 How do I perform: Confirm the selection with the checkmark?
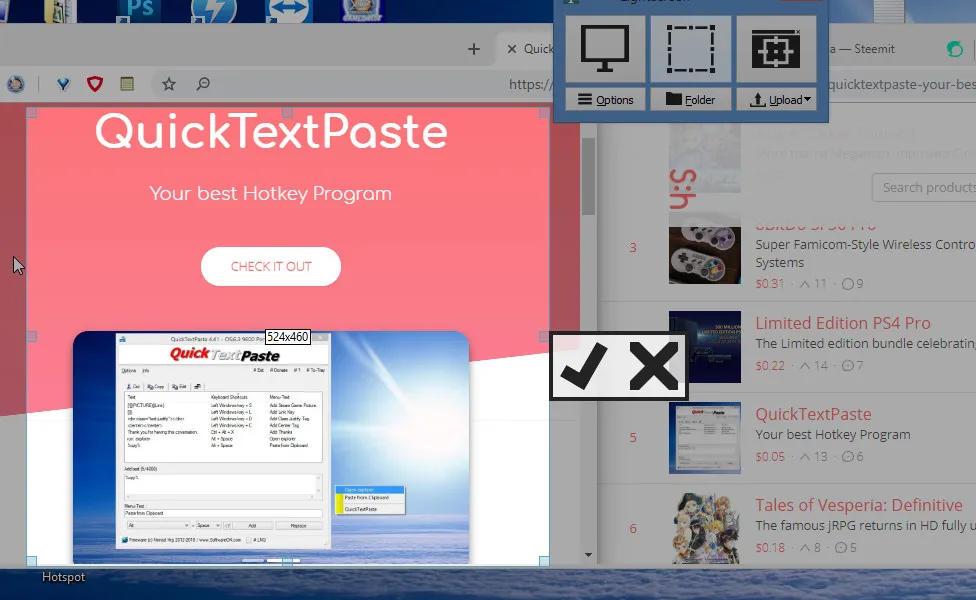click(x=583, y=366)
